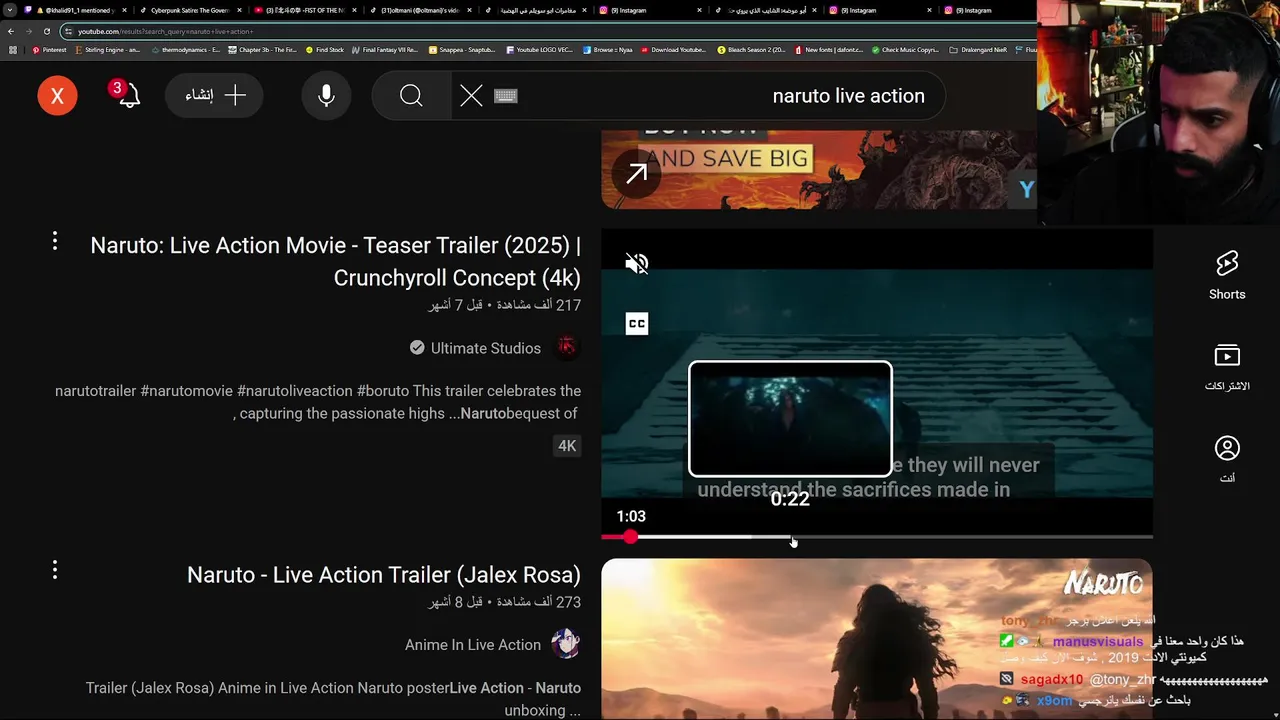Open 'Download Youtube...' bookmark
The image size is (1280, 720).
pyautogui.click(x=672, y=50)
